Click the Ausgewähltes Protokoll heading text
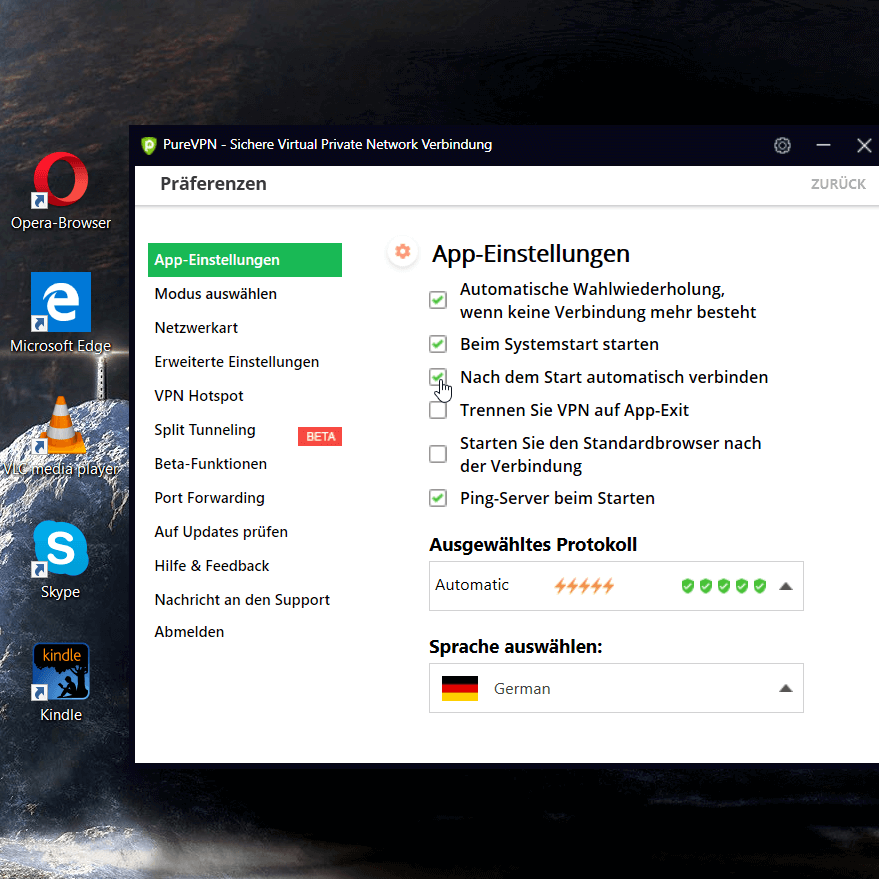The width and height of the screenshot is (879, 879). [x=533, y=544]
